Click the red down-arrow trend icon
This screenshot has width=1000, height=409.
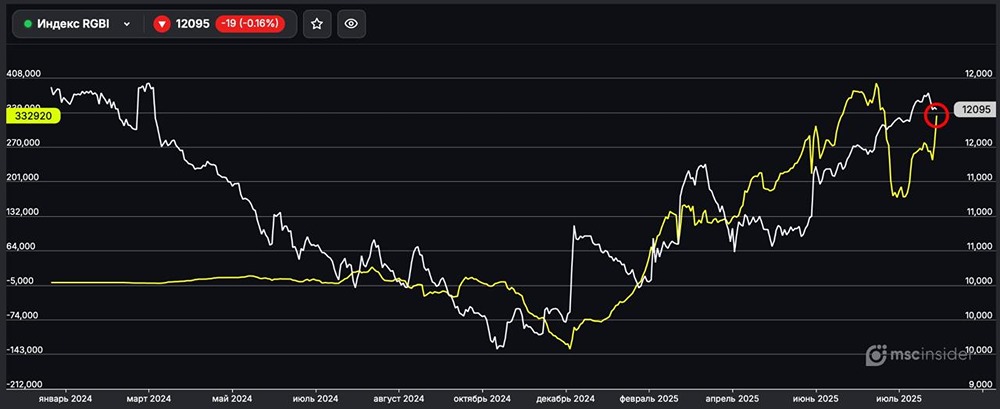(162, 23)
